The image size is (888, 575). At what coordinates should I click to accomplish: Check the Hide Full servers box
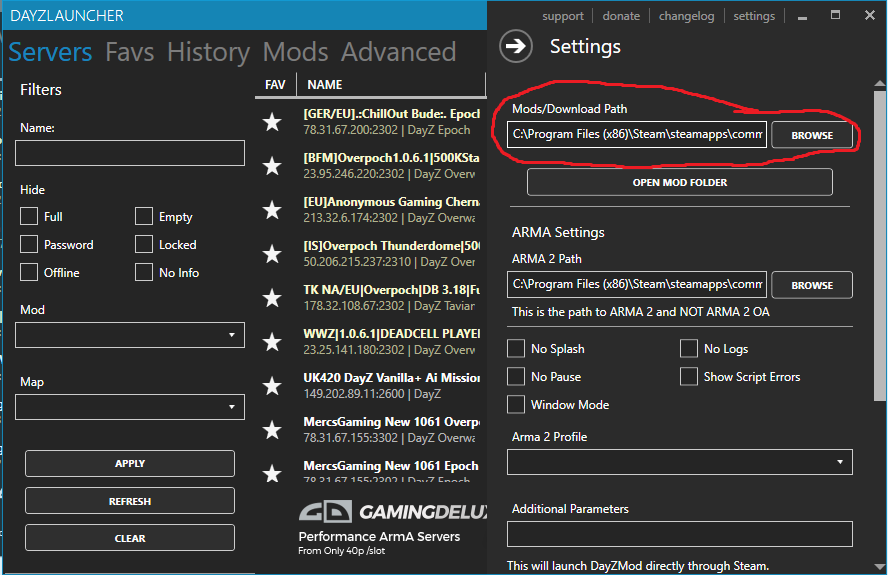click(29, 217)
